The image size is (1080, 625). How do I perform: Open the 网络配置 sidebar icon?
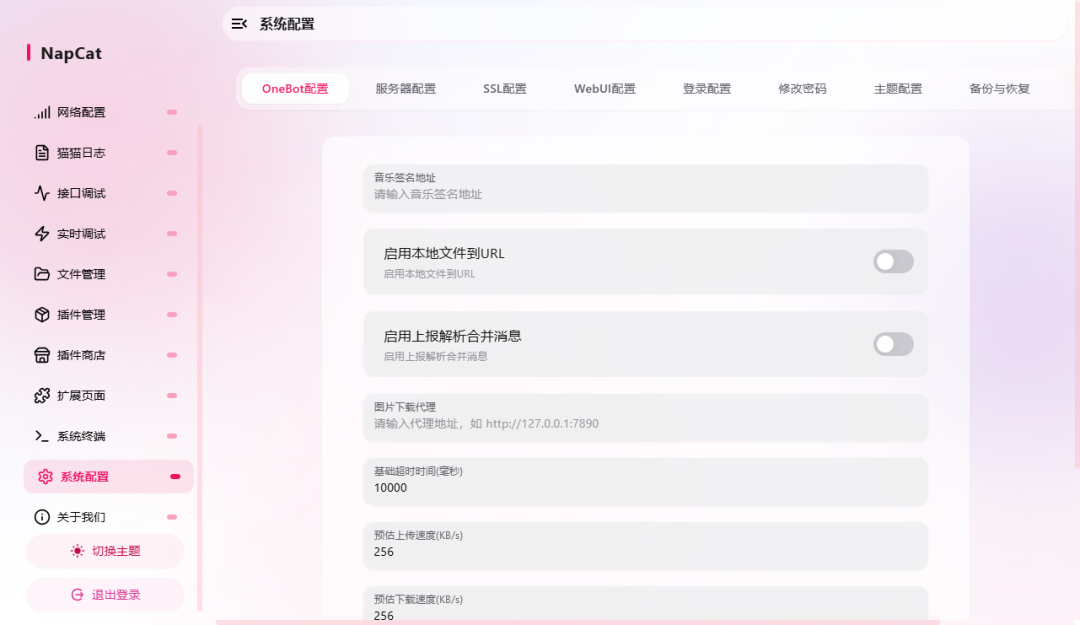click(42, 112)
